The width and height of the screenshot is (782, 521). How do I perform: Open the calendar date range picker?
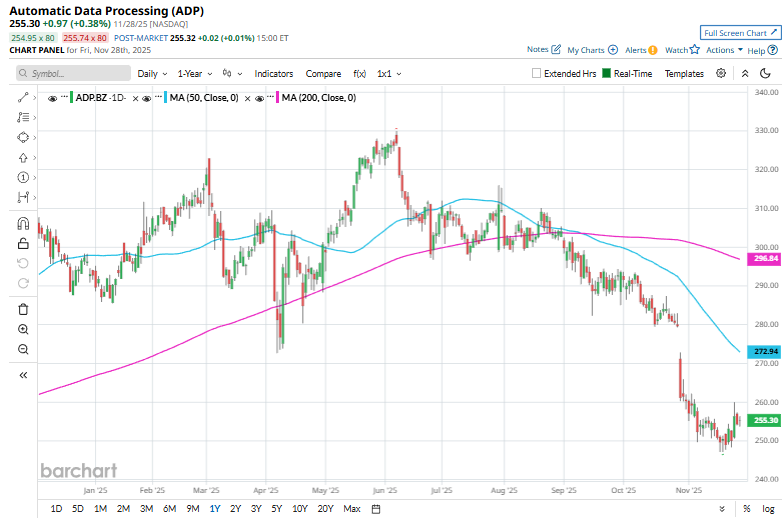pyautogui.click(x=375, y=509)
